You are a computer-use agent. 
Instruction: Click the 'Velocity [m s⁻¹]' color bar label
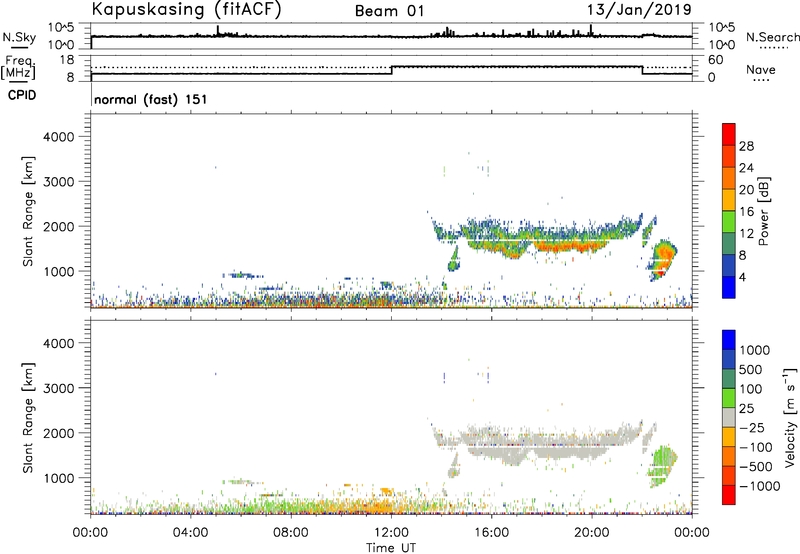(790, 417)
